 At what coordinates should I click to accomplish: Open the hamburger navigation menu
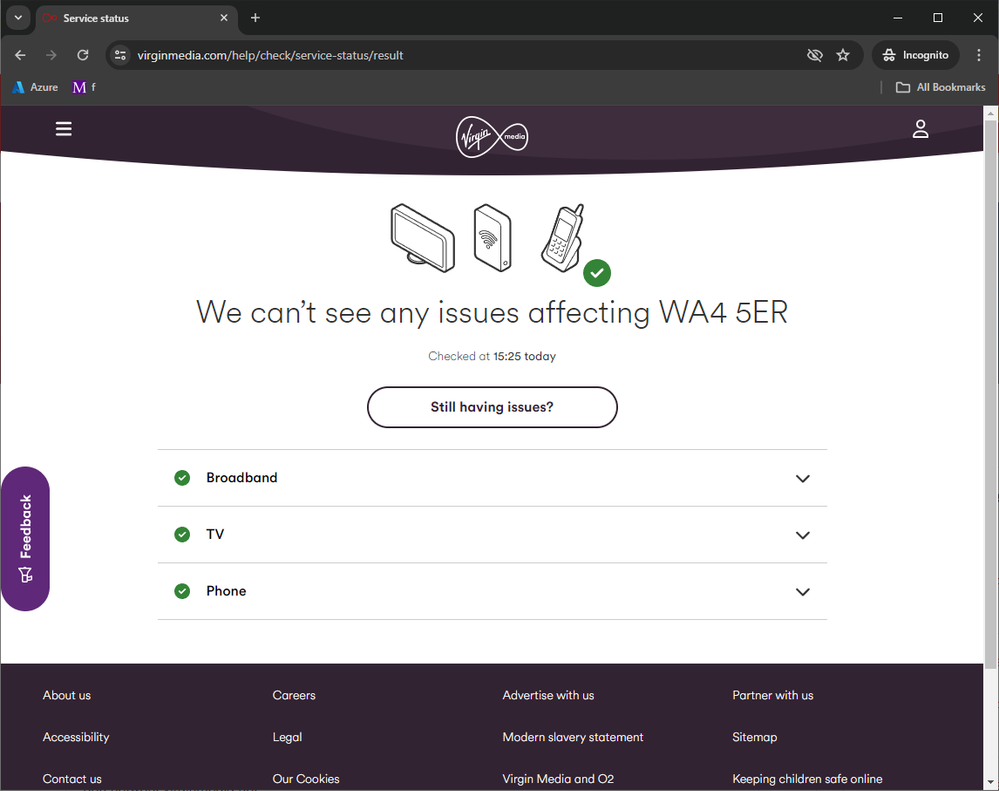coord(63,129)
